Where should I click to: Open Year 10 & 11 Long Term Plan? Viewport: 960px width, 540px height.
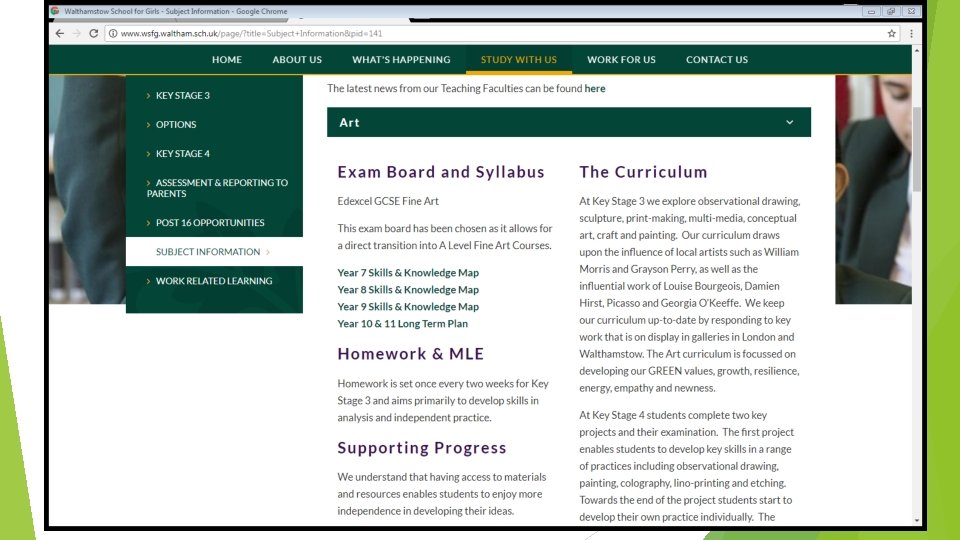(x=402, y=323)
